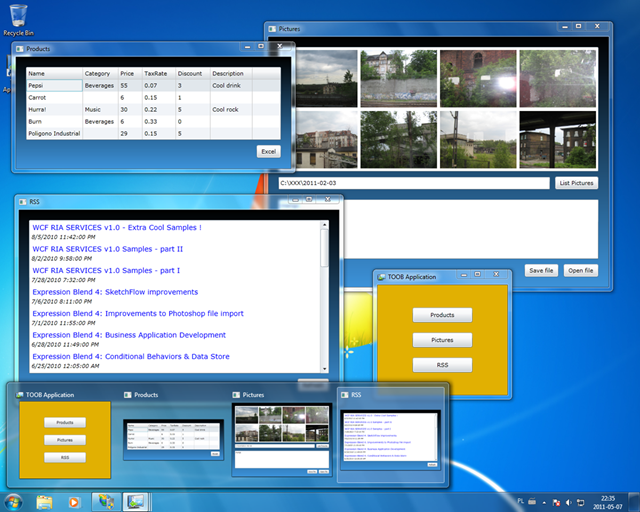Select bottom-left townhouses photo thumbnail

click(x=327, y=139)
